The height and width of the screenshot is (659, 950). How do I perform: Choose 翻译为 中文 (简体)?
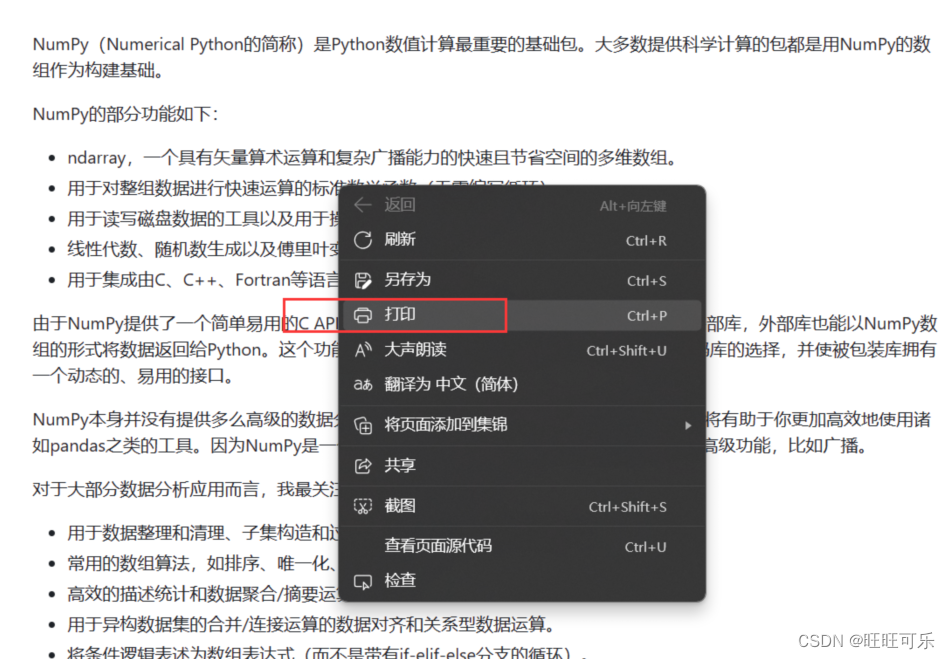tap(522, 385)
